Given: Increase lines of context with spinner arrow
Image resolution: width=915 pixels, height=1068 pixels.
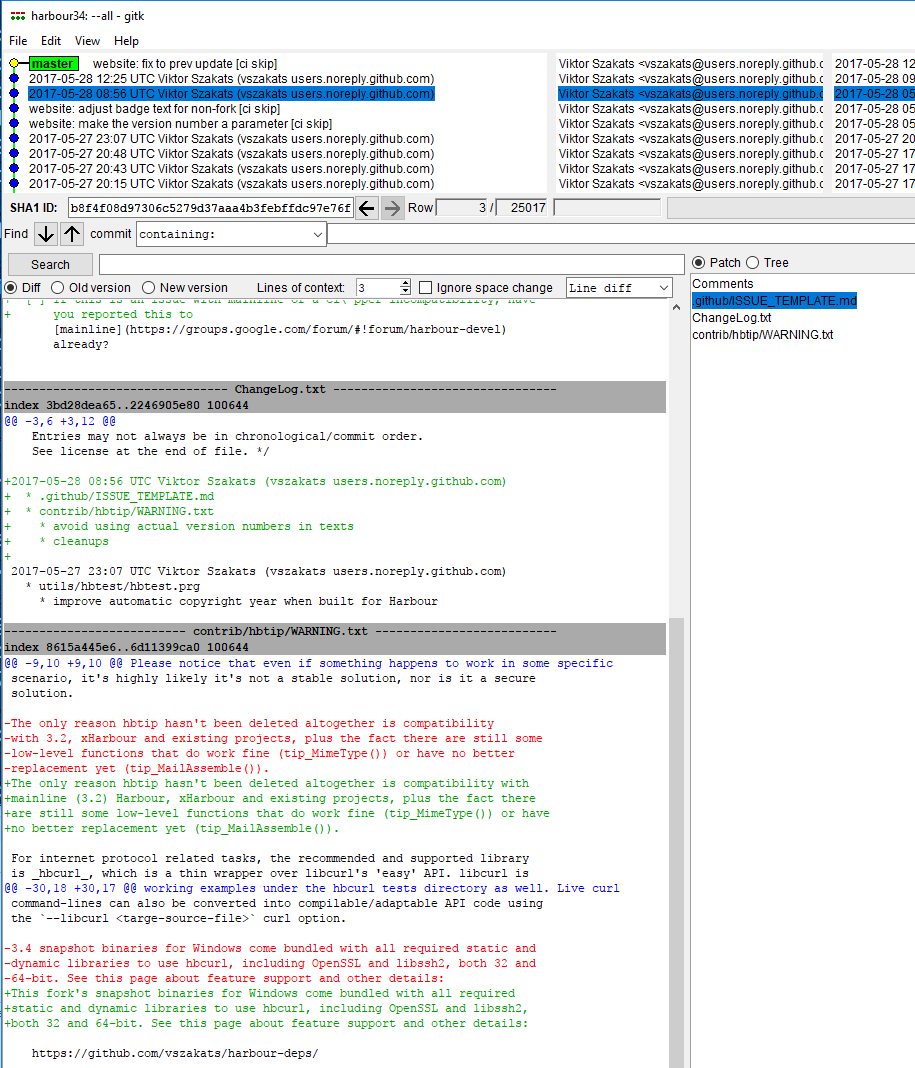Looking at the screenshot, I should [x=404, y=283].
